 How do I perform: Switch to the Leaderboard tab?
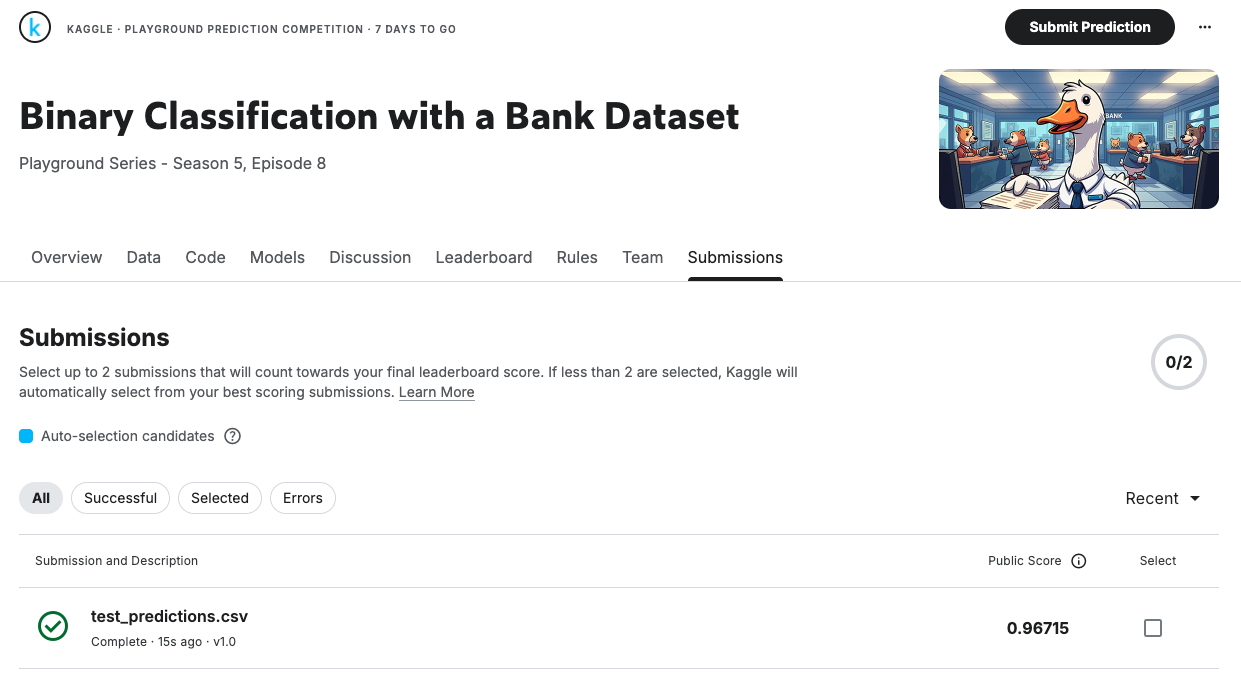coord(484,257)
